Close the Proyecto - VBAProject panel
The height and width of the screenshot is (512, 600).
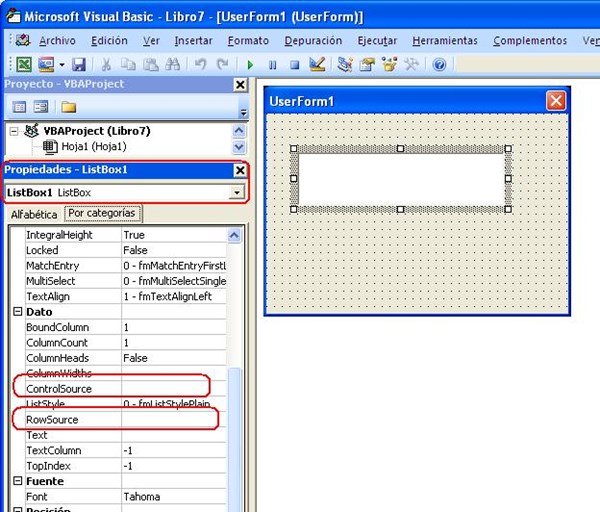(240, 85)
